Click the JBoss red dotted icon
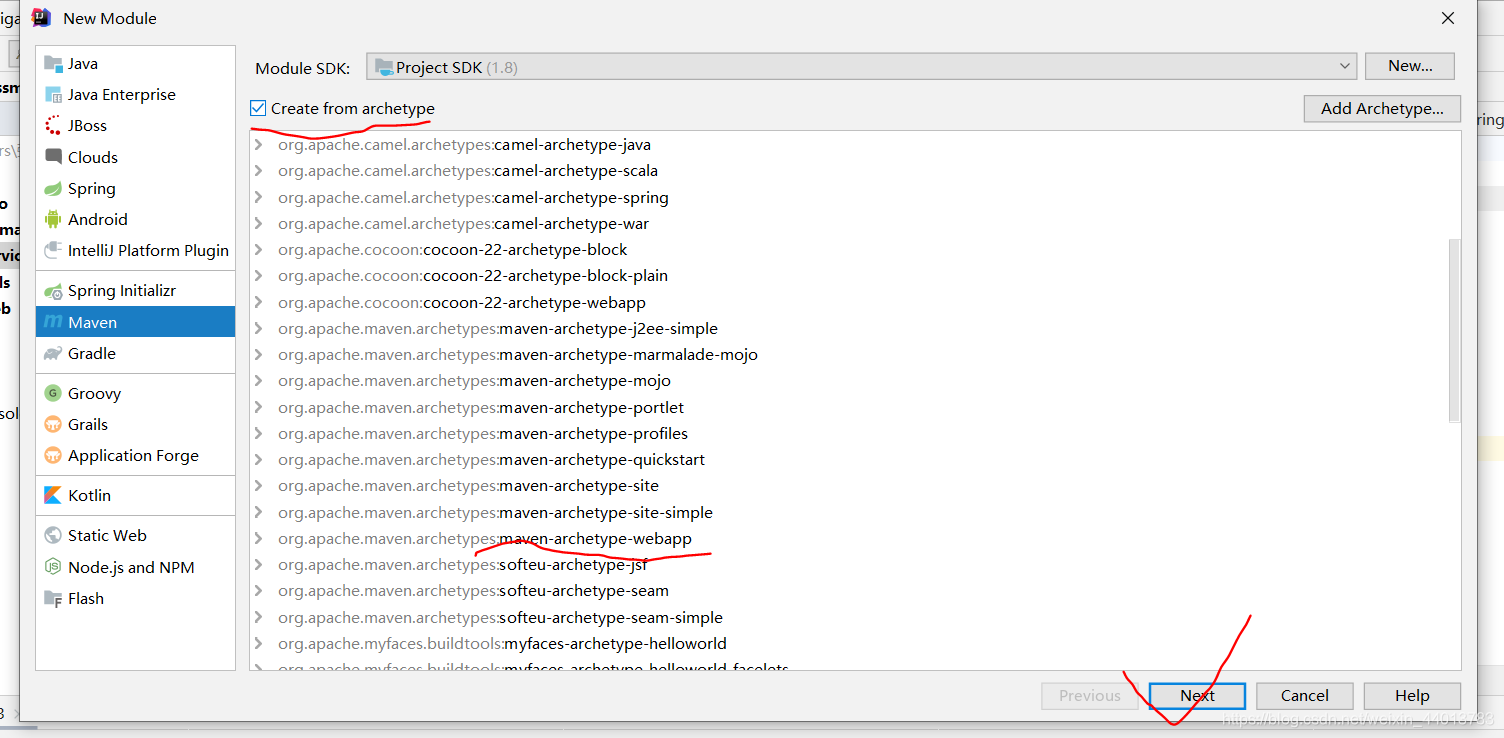 [53, 125]
